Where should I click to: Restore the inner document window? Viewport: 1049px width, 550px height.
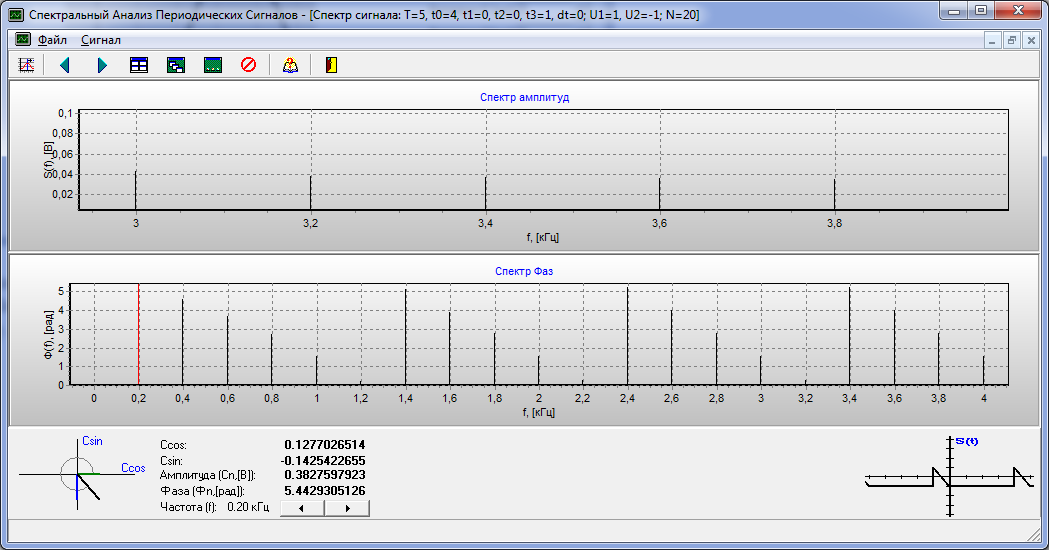coord(1012,40)
